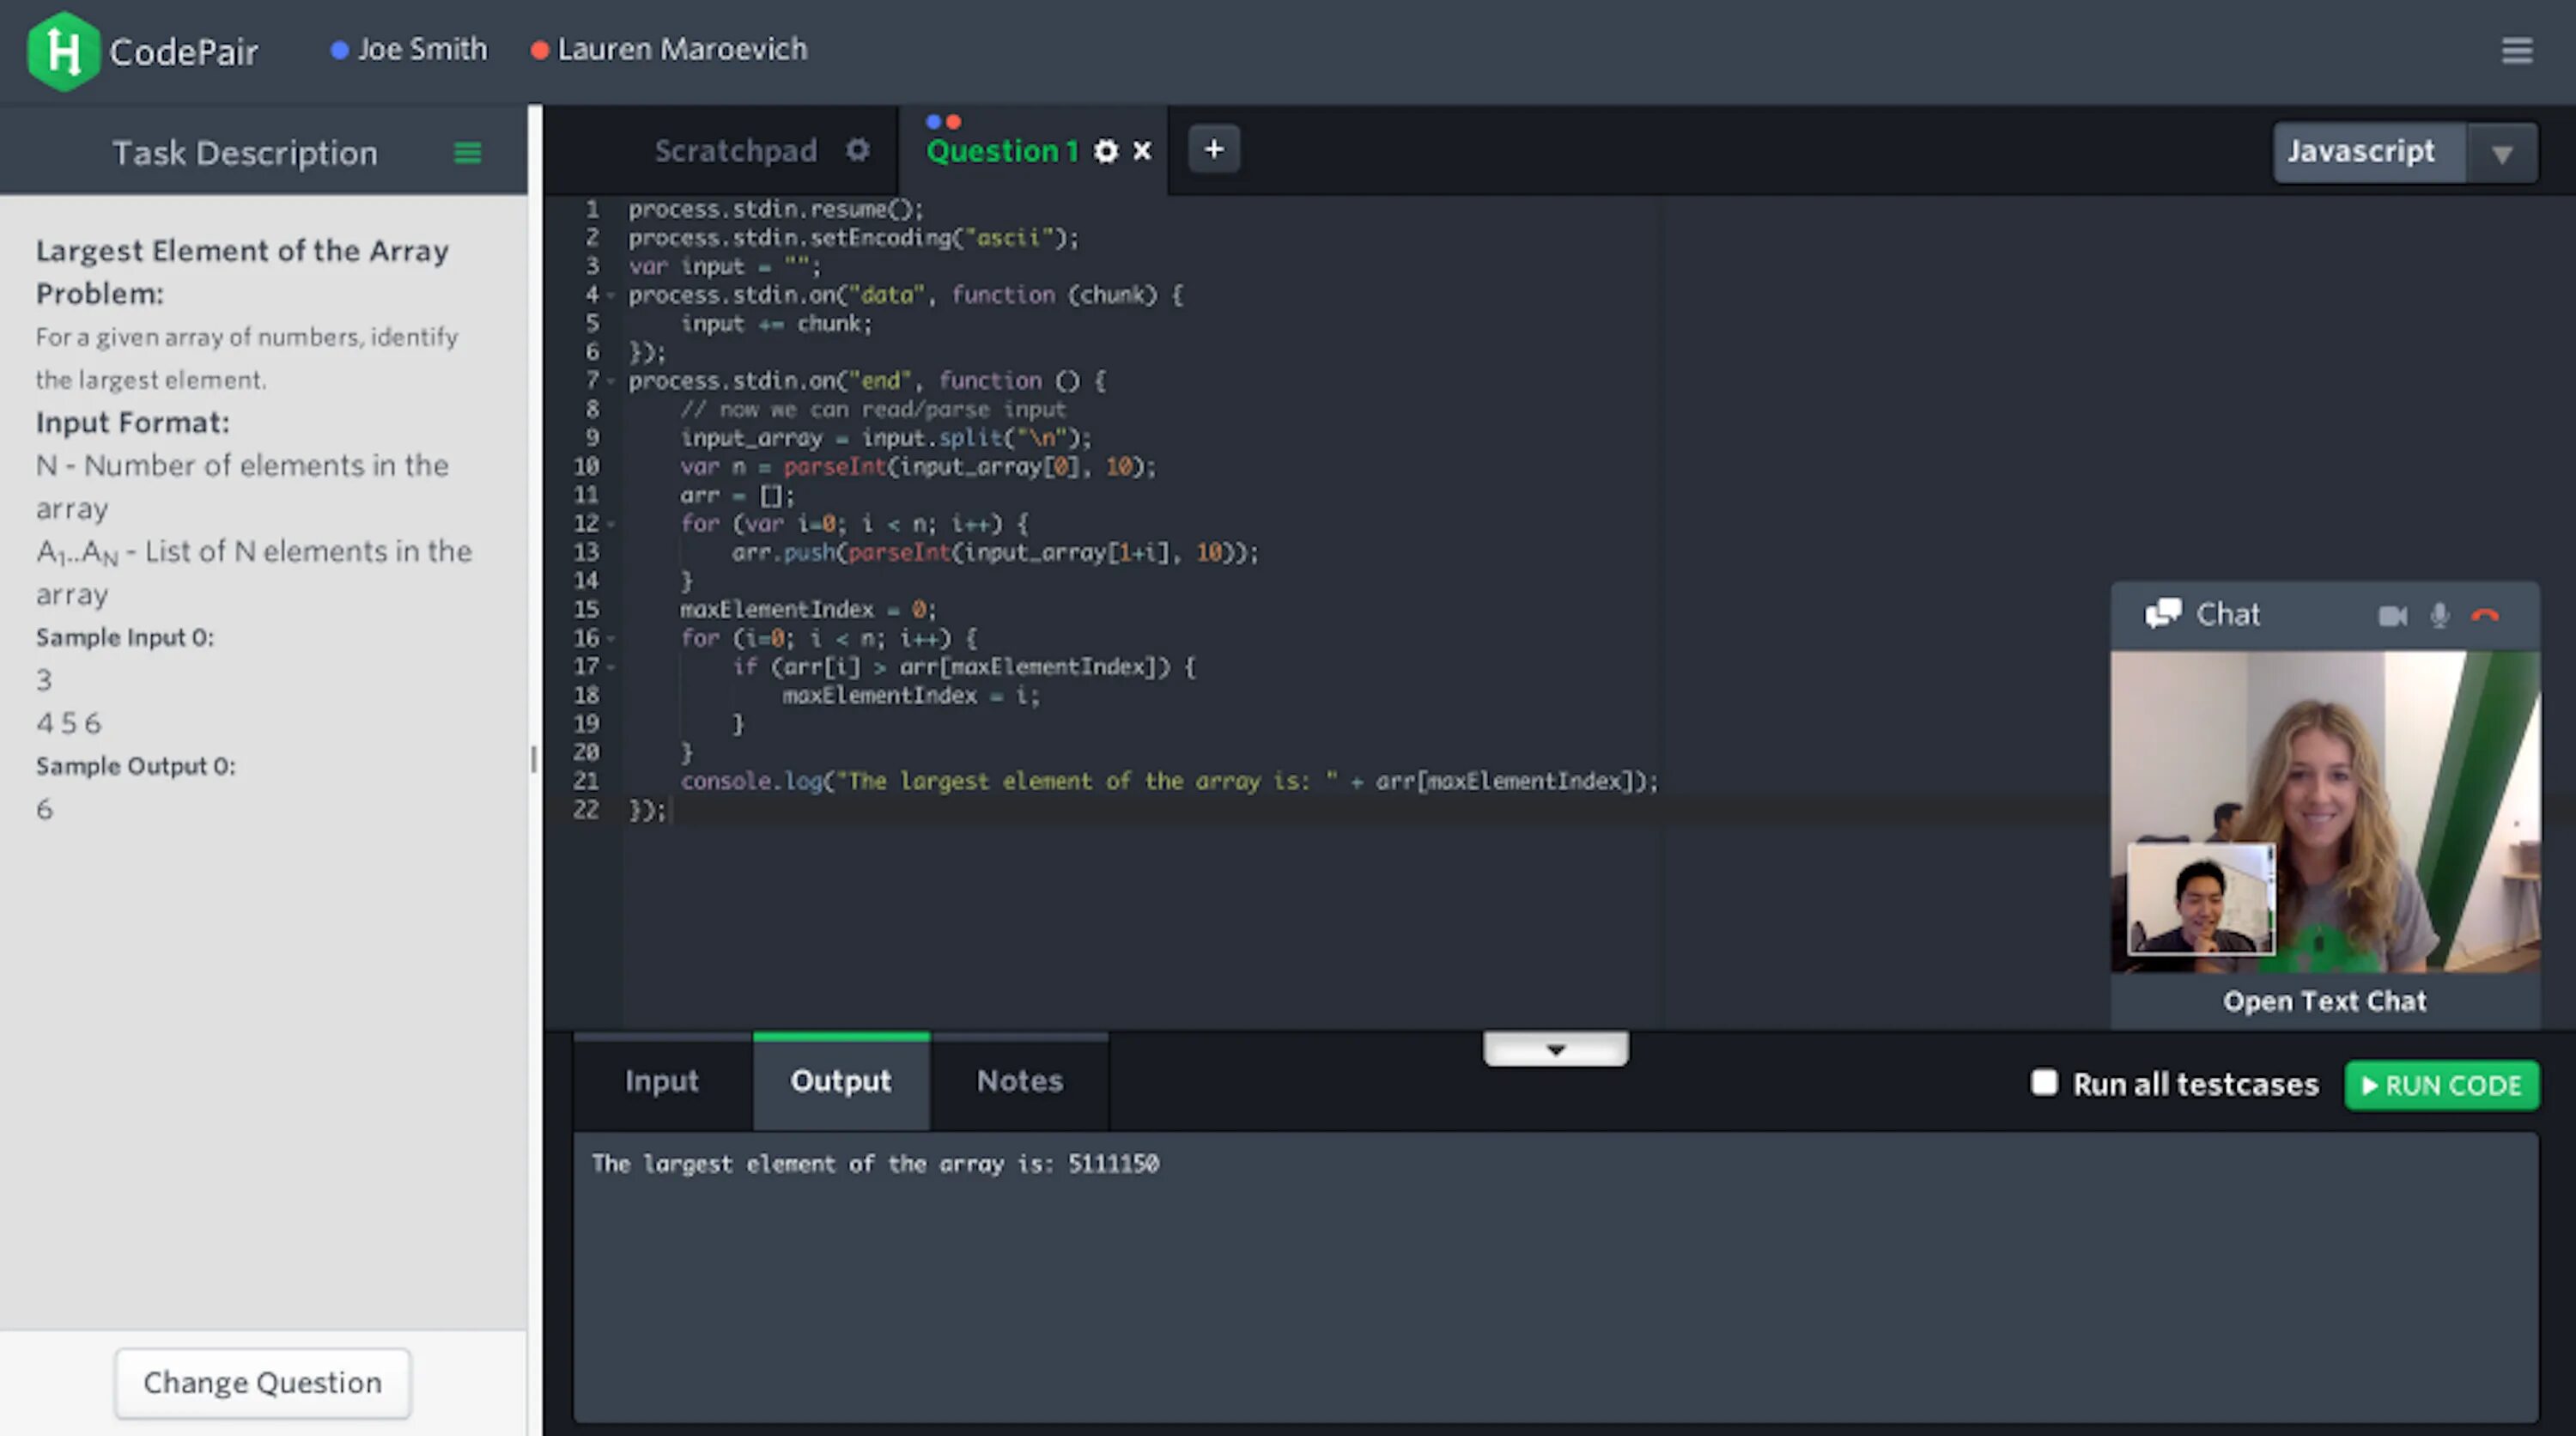This screenshot has height=1436, width=2576.
Task: Mute the microphone in Chat
Action: tap(2439, 615)
